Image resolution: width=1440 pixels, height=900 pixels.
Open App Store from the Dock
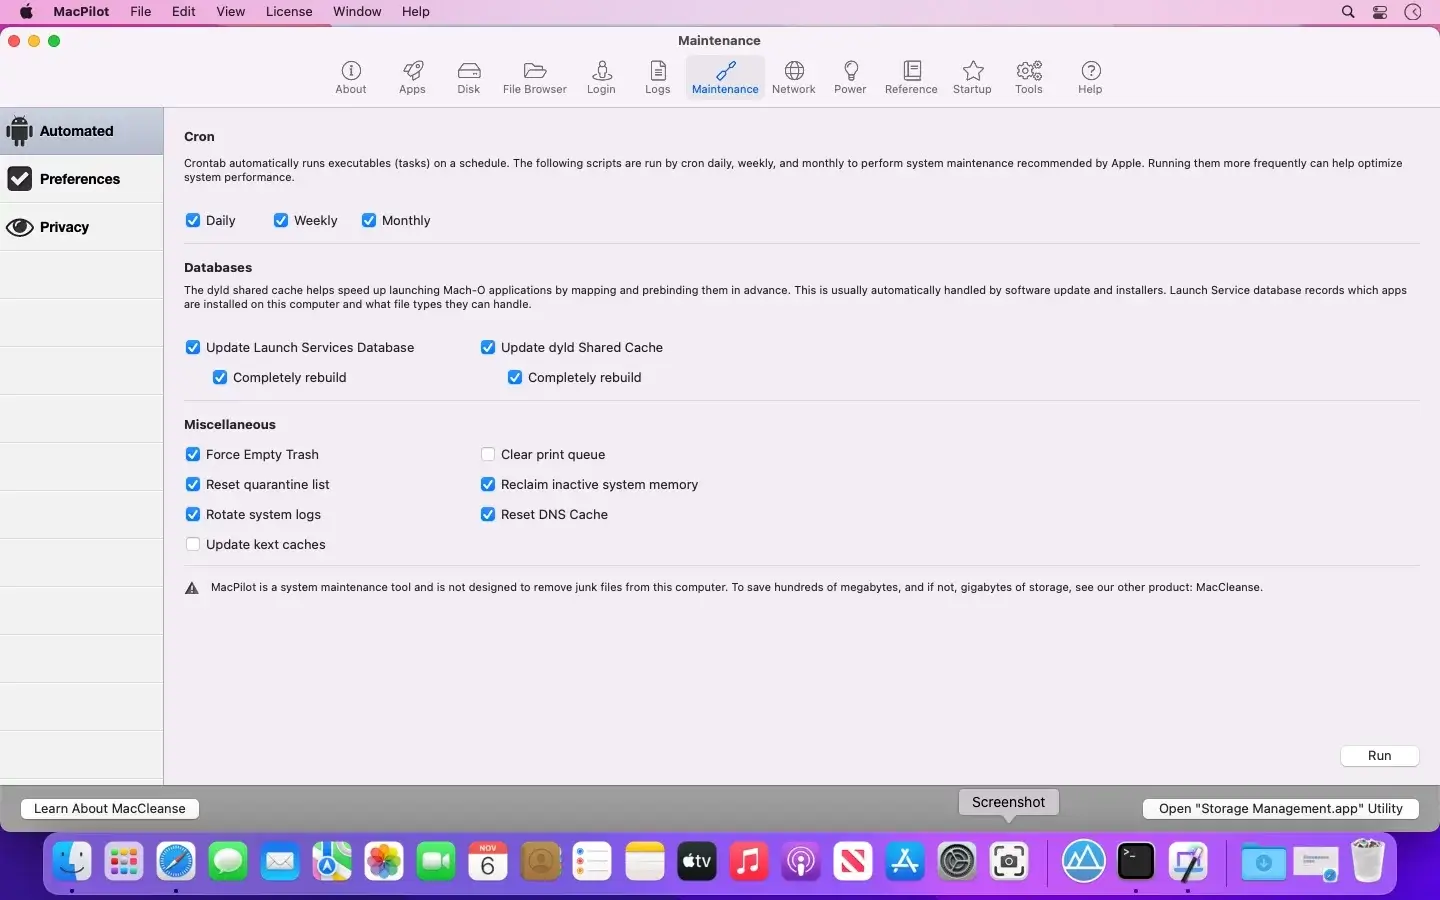tap(905, 861)
